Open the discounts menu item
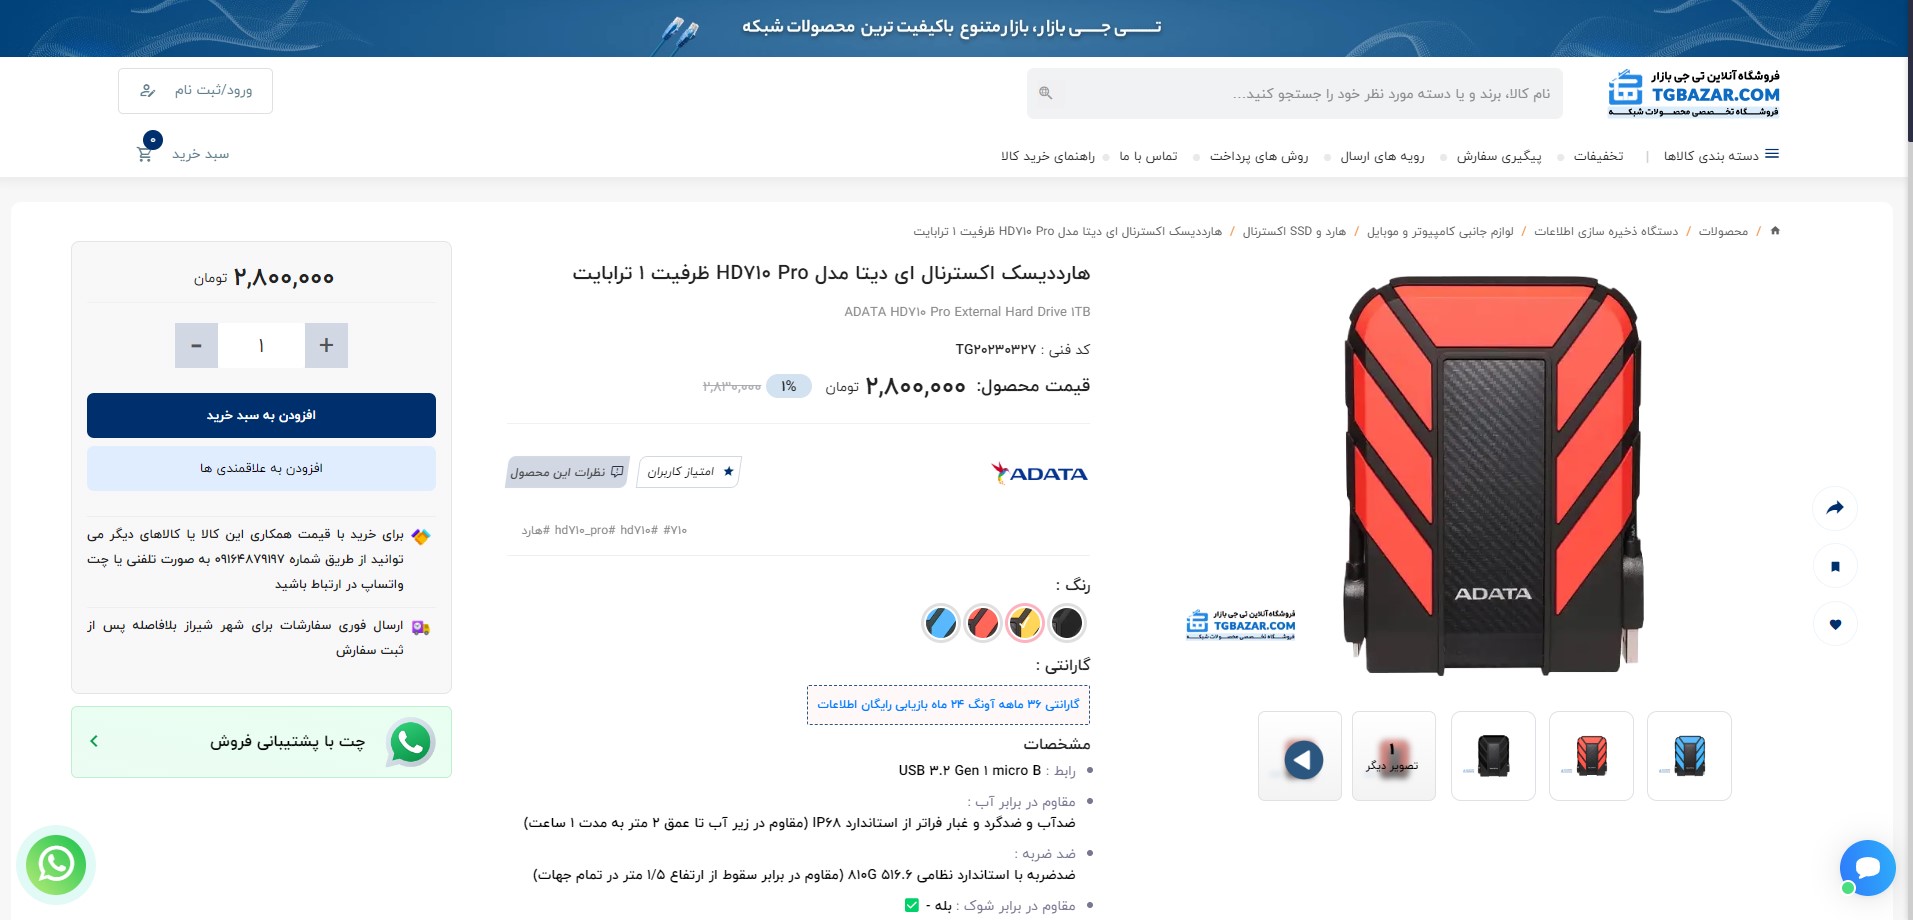The width and height of the screenshot is (1913, 920). click(x=1598, y=156)
